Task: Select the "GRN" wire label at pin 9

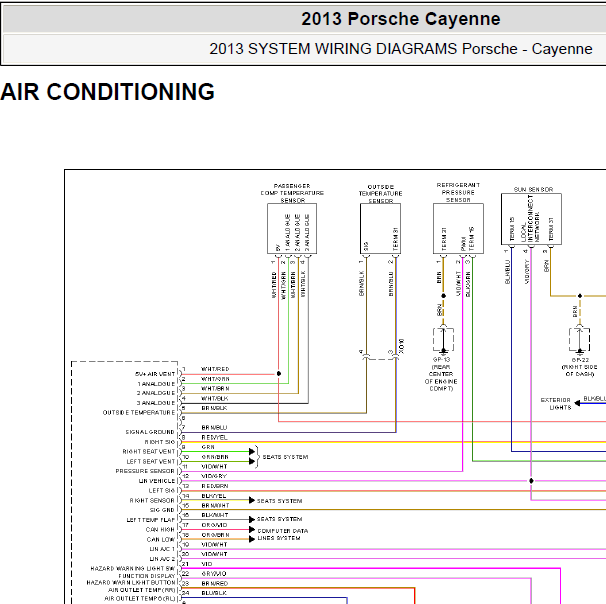Action: (x=208, y=447)
